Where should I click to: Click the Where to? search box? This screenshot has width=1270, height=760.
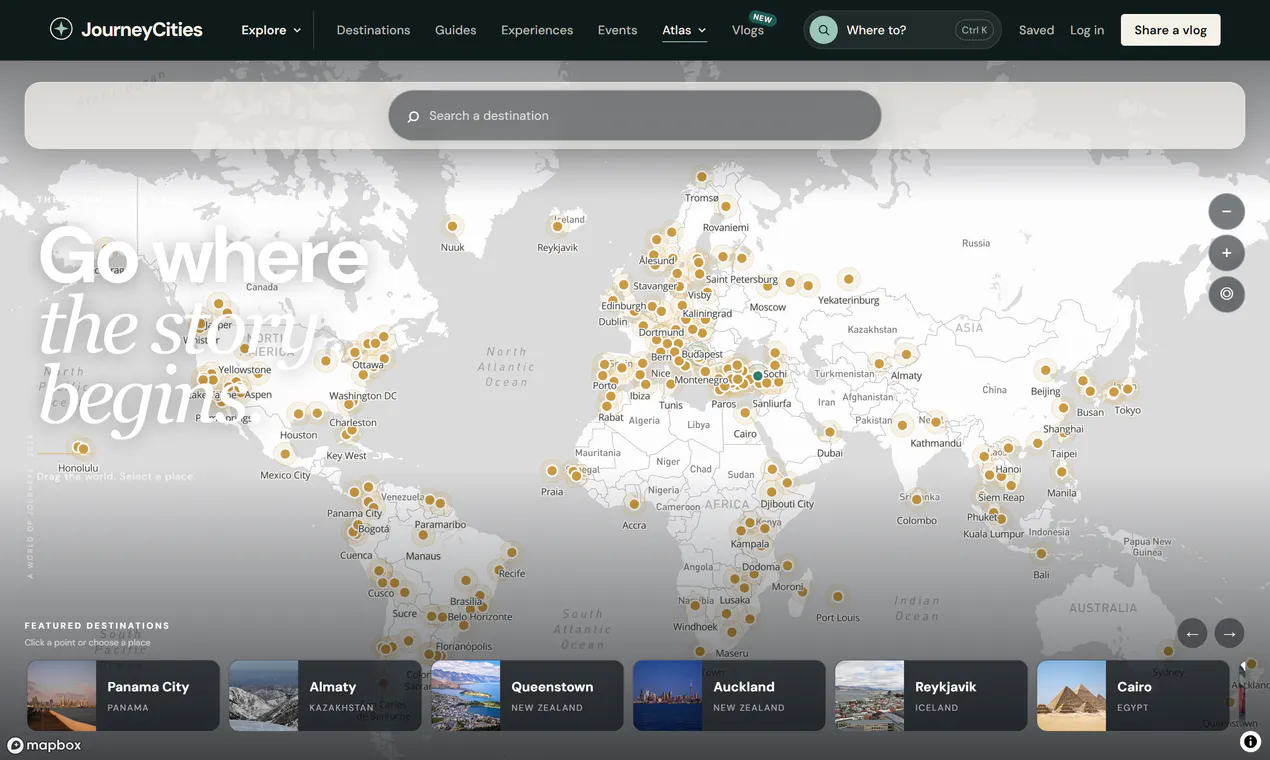[x=902, y=30]
